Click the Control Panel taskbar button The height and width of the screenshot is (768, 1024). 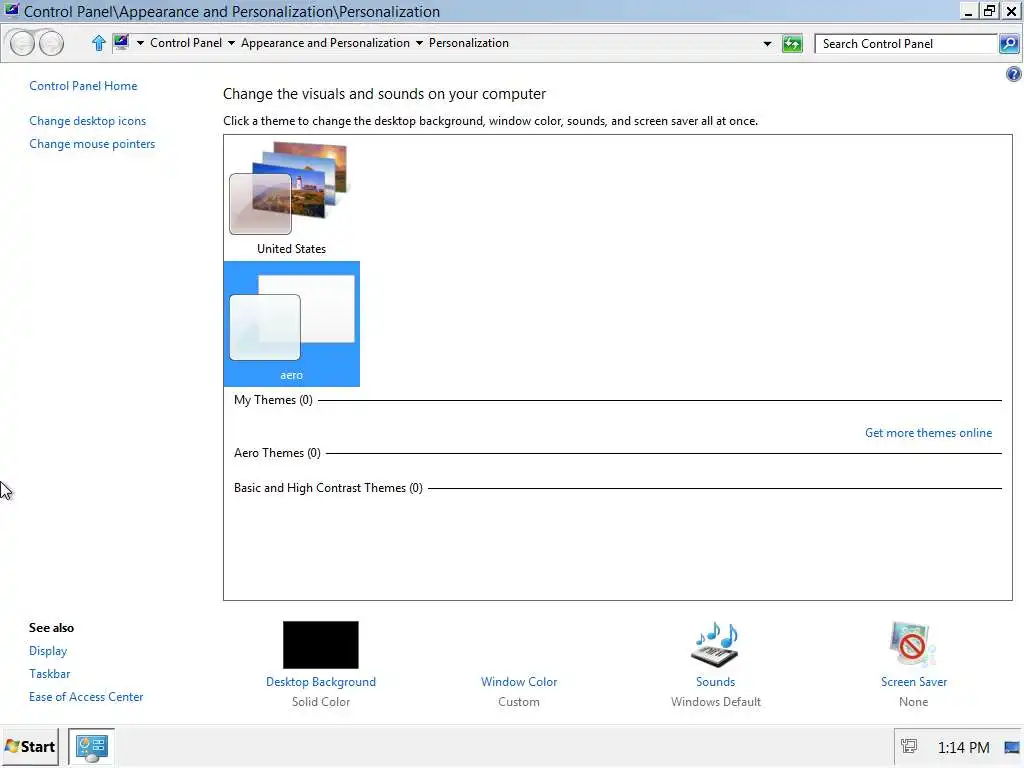[x=91, y=746]
